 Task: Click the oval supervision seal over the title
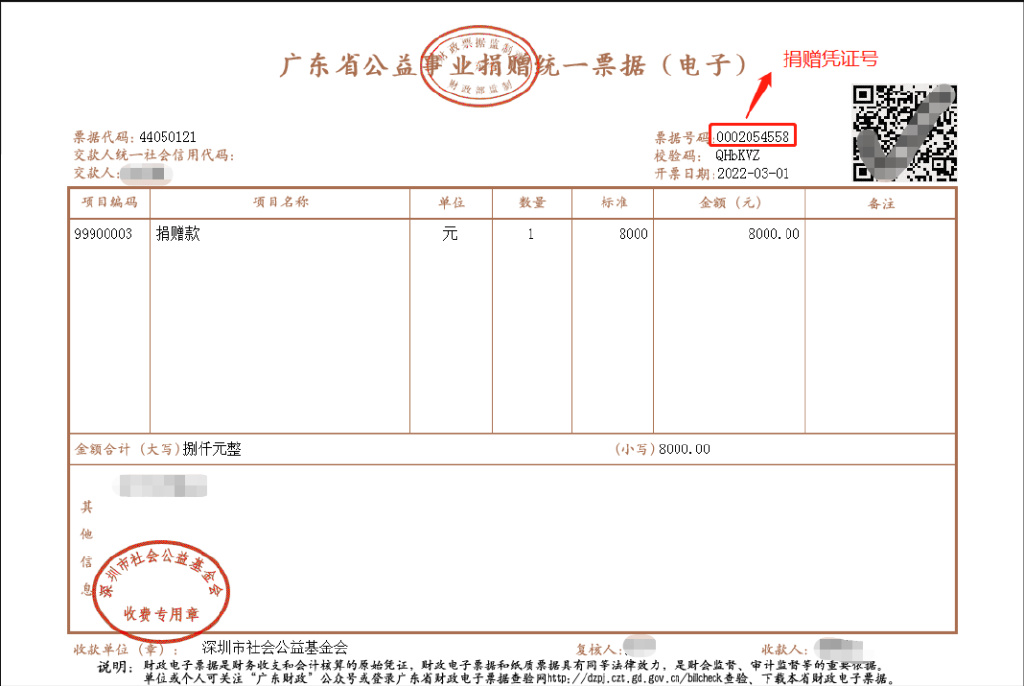click(x=479, y=66)
